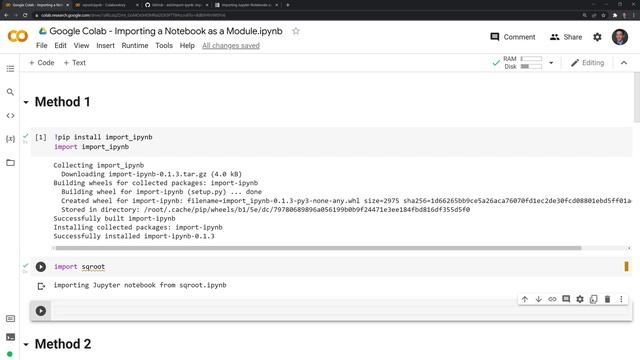Open the user account avatar

[x=620, y=37]
